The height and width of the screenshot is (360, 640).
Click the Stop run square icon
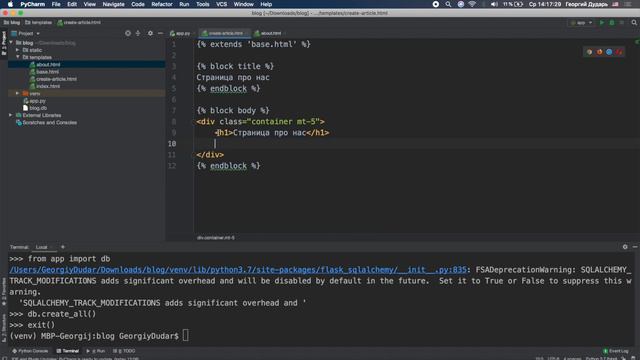click(x=622, y=23)
